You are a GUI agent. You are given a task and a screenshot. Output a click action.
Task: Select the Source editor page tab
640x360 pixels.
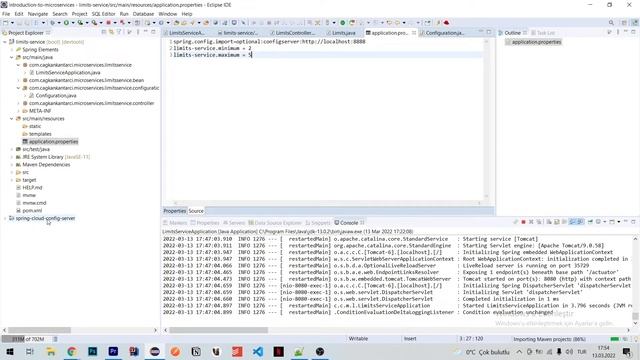[196, 211]
